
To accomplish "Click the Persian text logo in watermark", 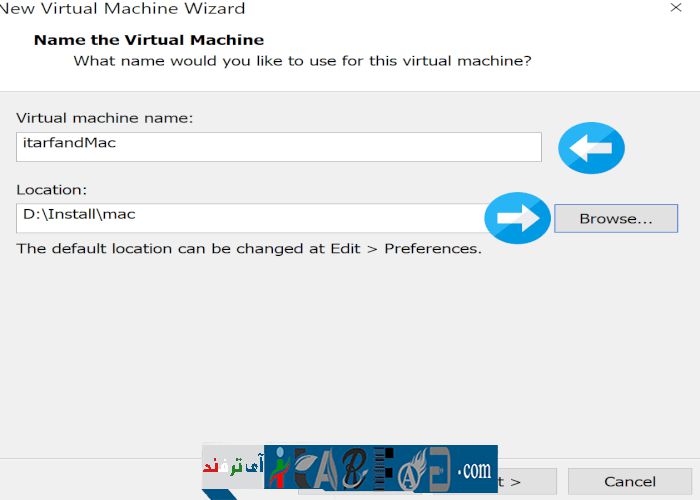I will pyautogui.click(x=232, y=466).
